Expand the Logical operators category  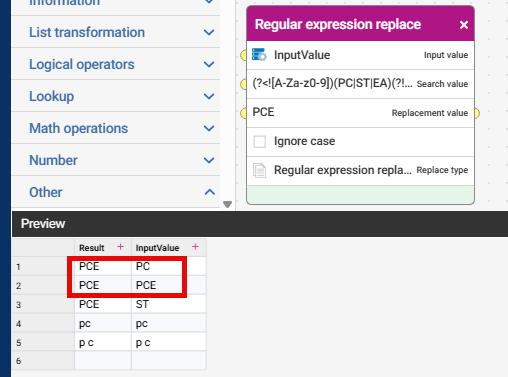pos(116,64)
